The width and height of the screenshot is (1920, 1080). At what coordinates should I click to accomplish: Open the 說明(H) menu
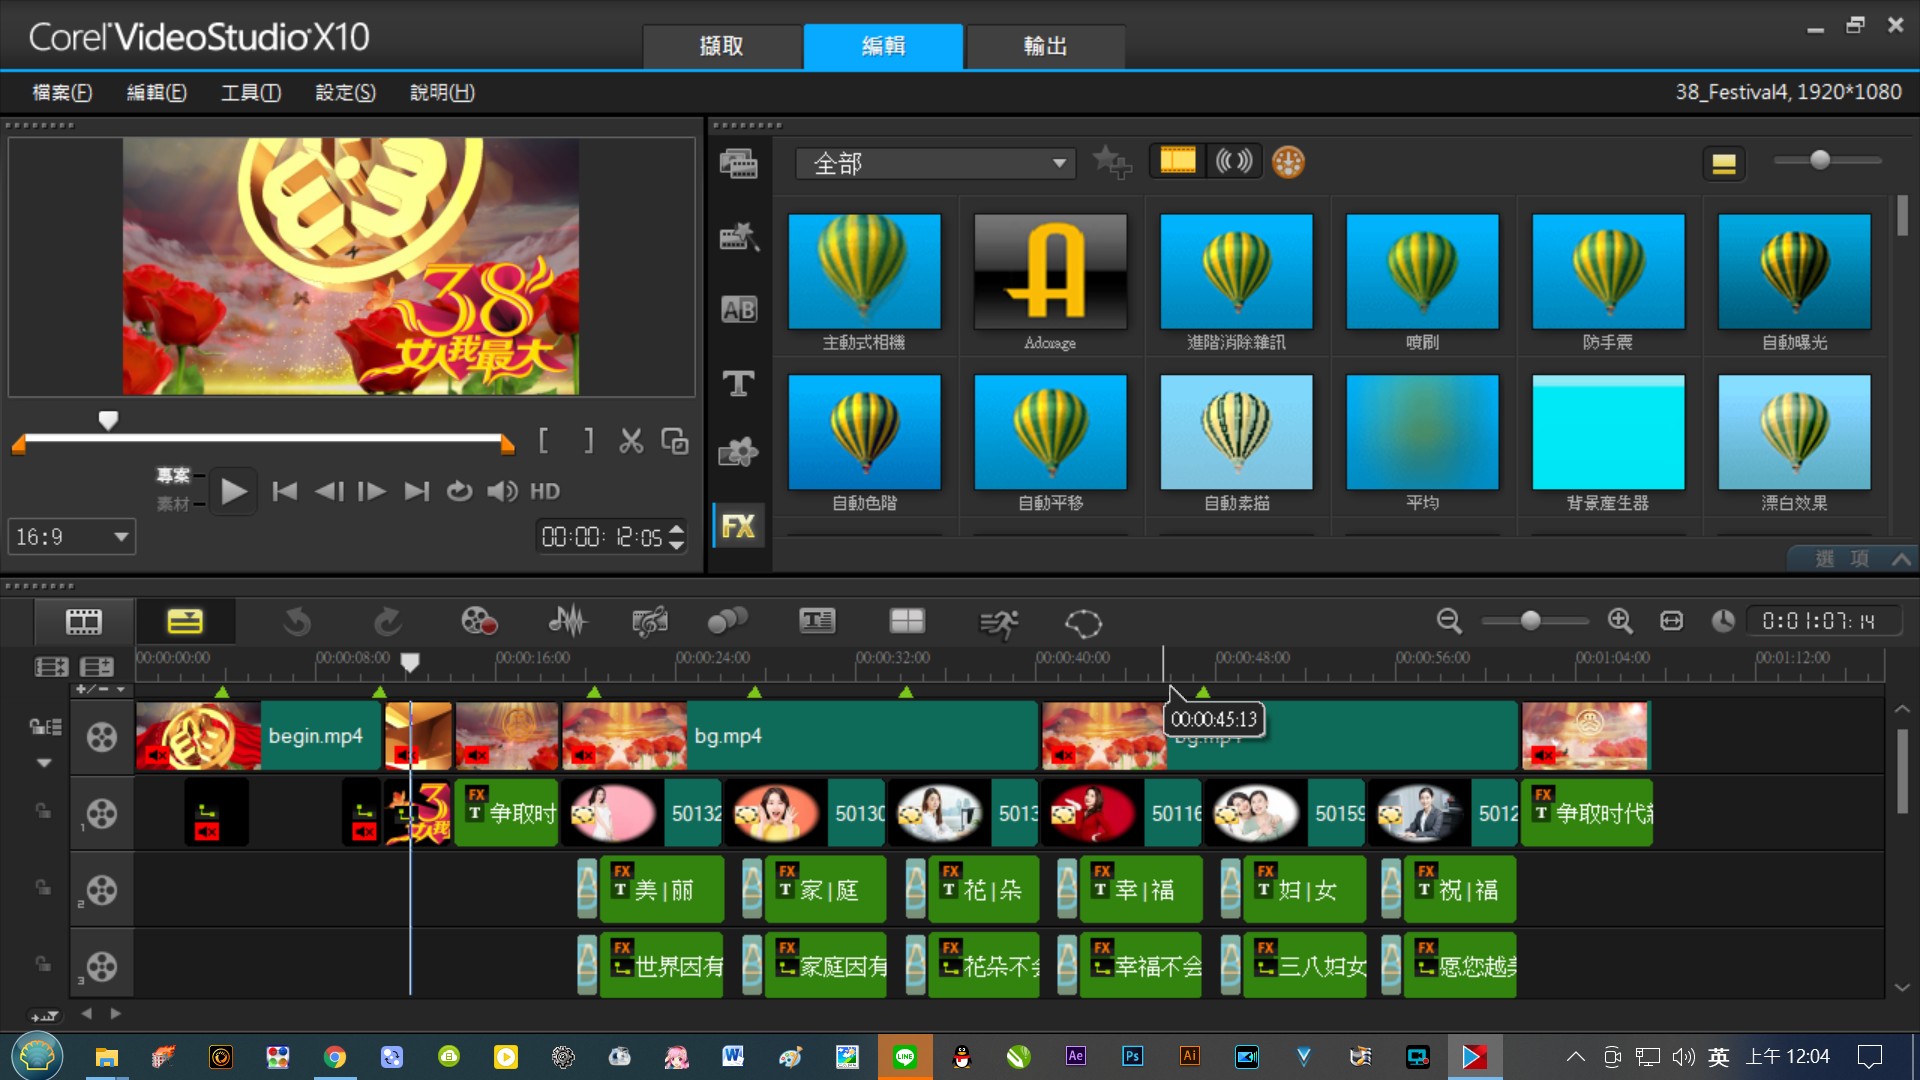tap(442, 92)
